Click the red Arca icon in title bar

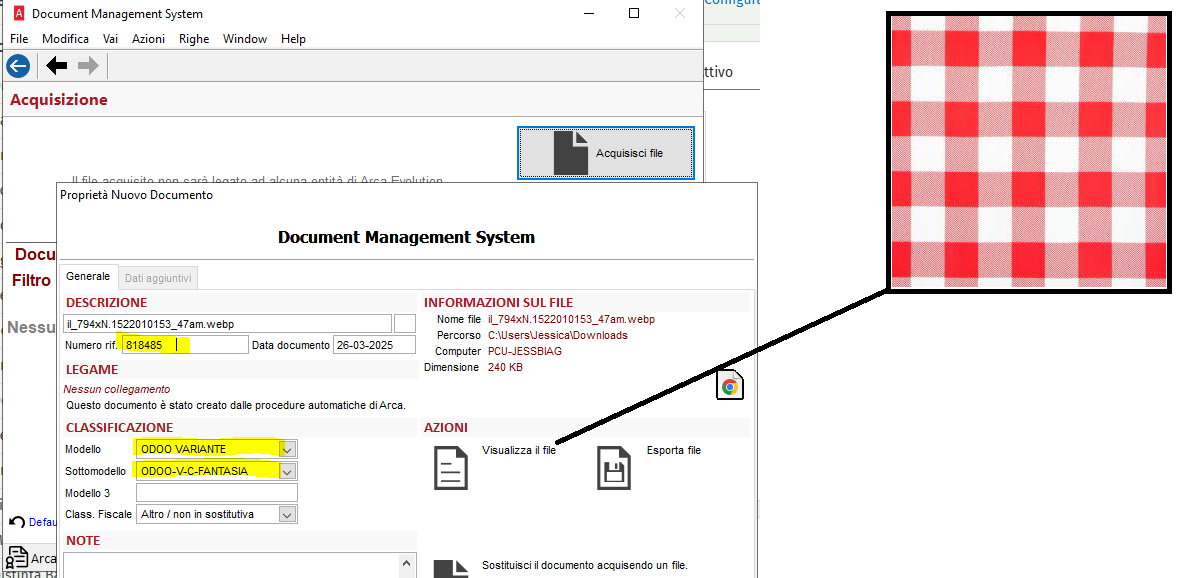(x=16, y=14)
